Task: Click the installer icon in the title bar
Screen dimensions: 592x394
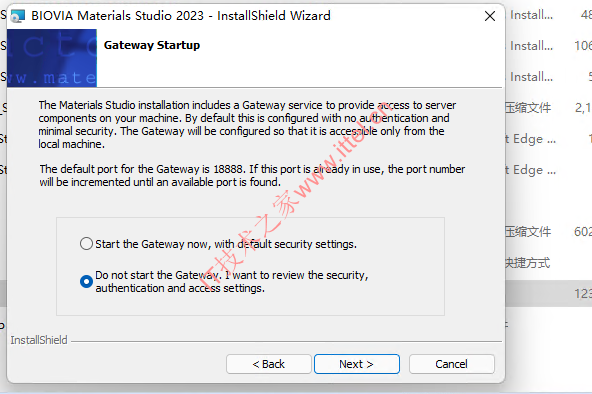Action: (x=18, y=16)
